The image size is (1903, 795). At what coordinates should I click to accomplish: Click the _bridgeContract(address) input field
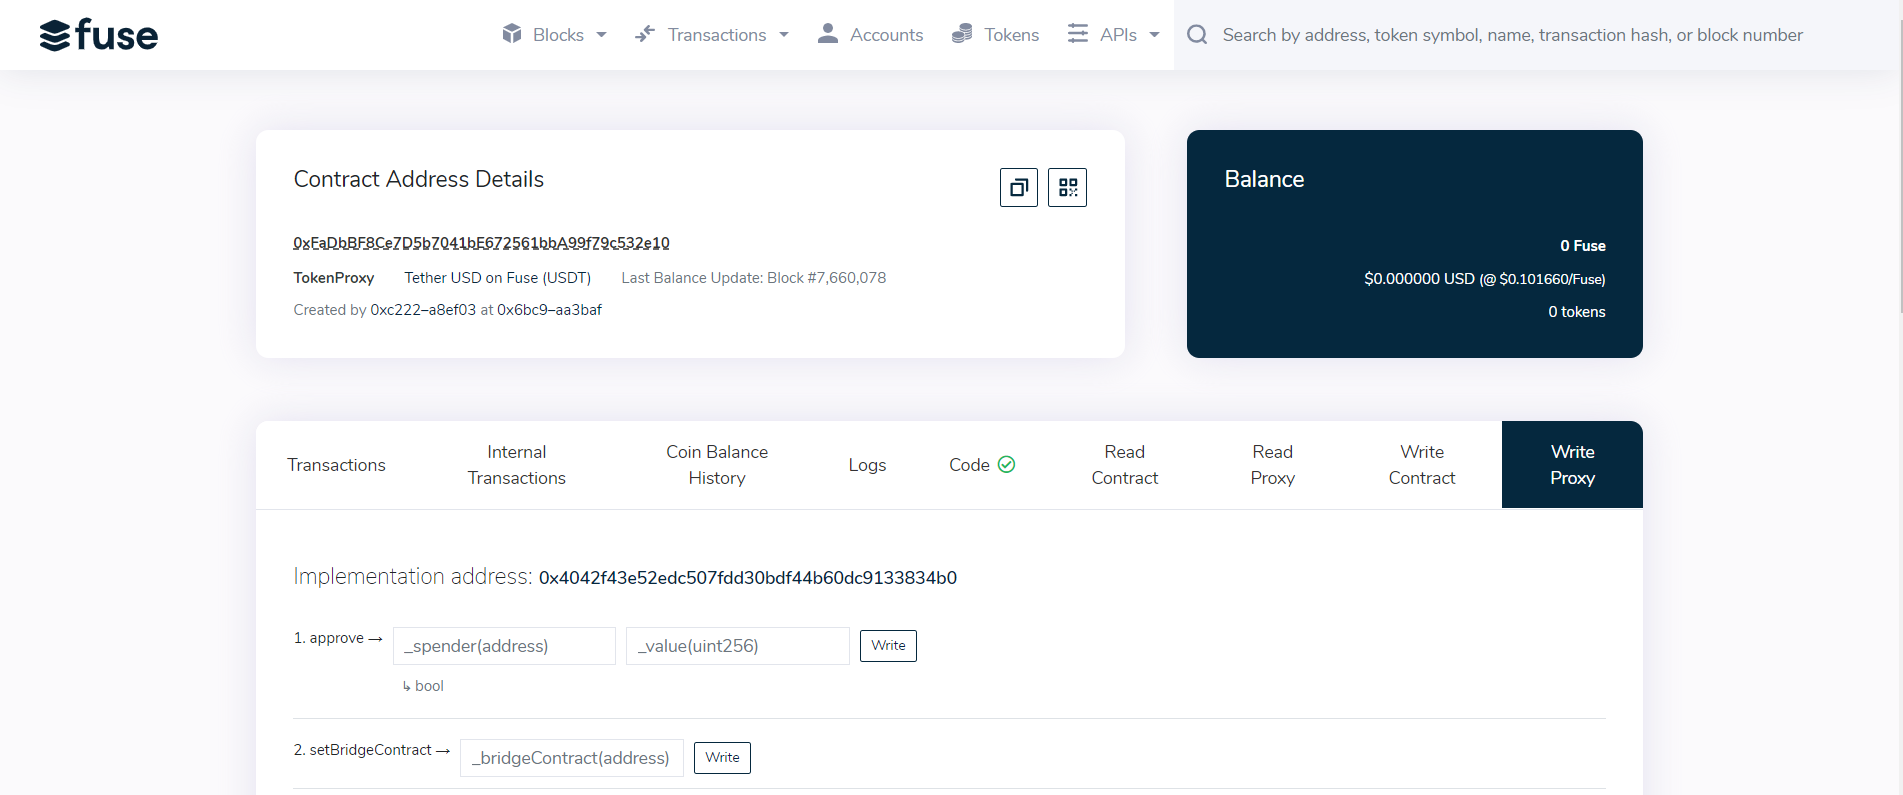click(x=572, y=758)
